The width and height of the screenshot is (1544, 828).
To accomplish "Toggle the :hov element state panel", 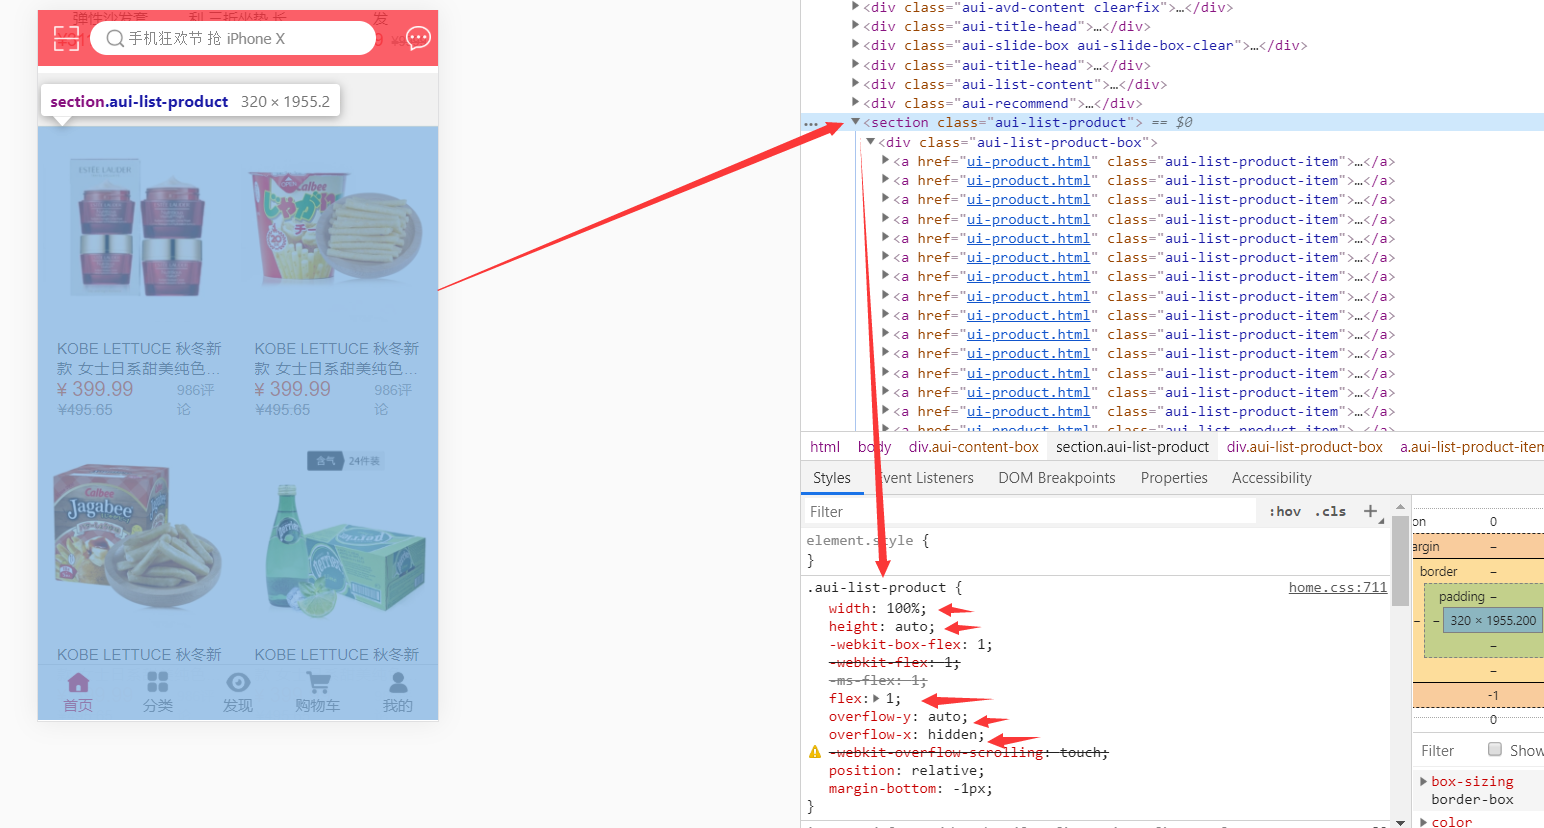I will tap(1285, 511).
